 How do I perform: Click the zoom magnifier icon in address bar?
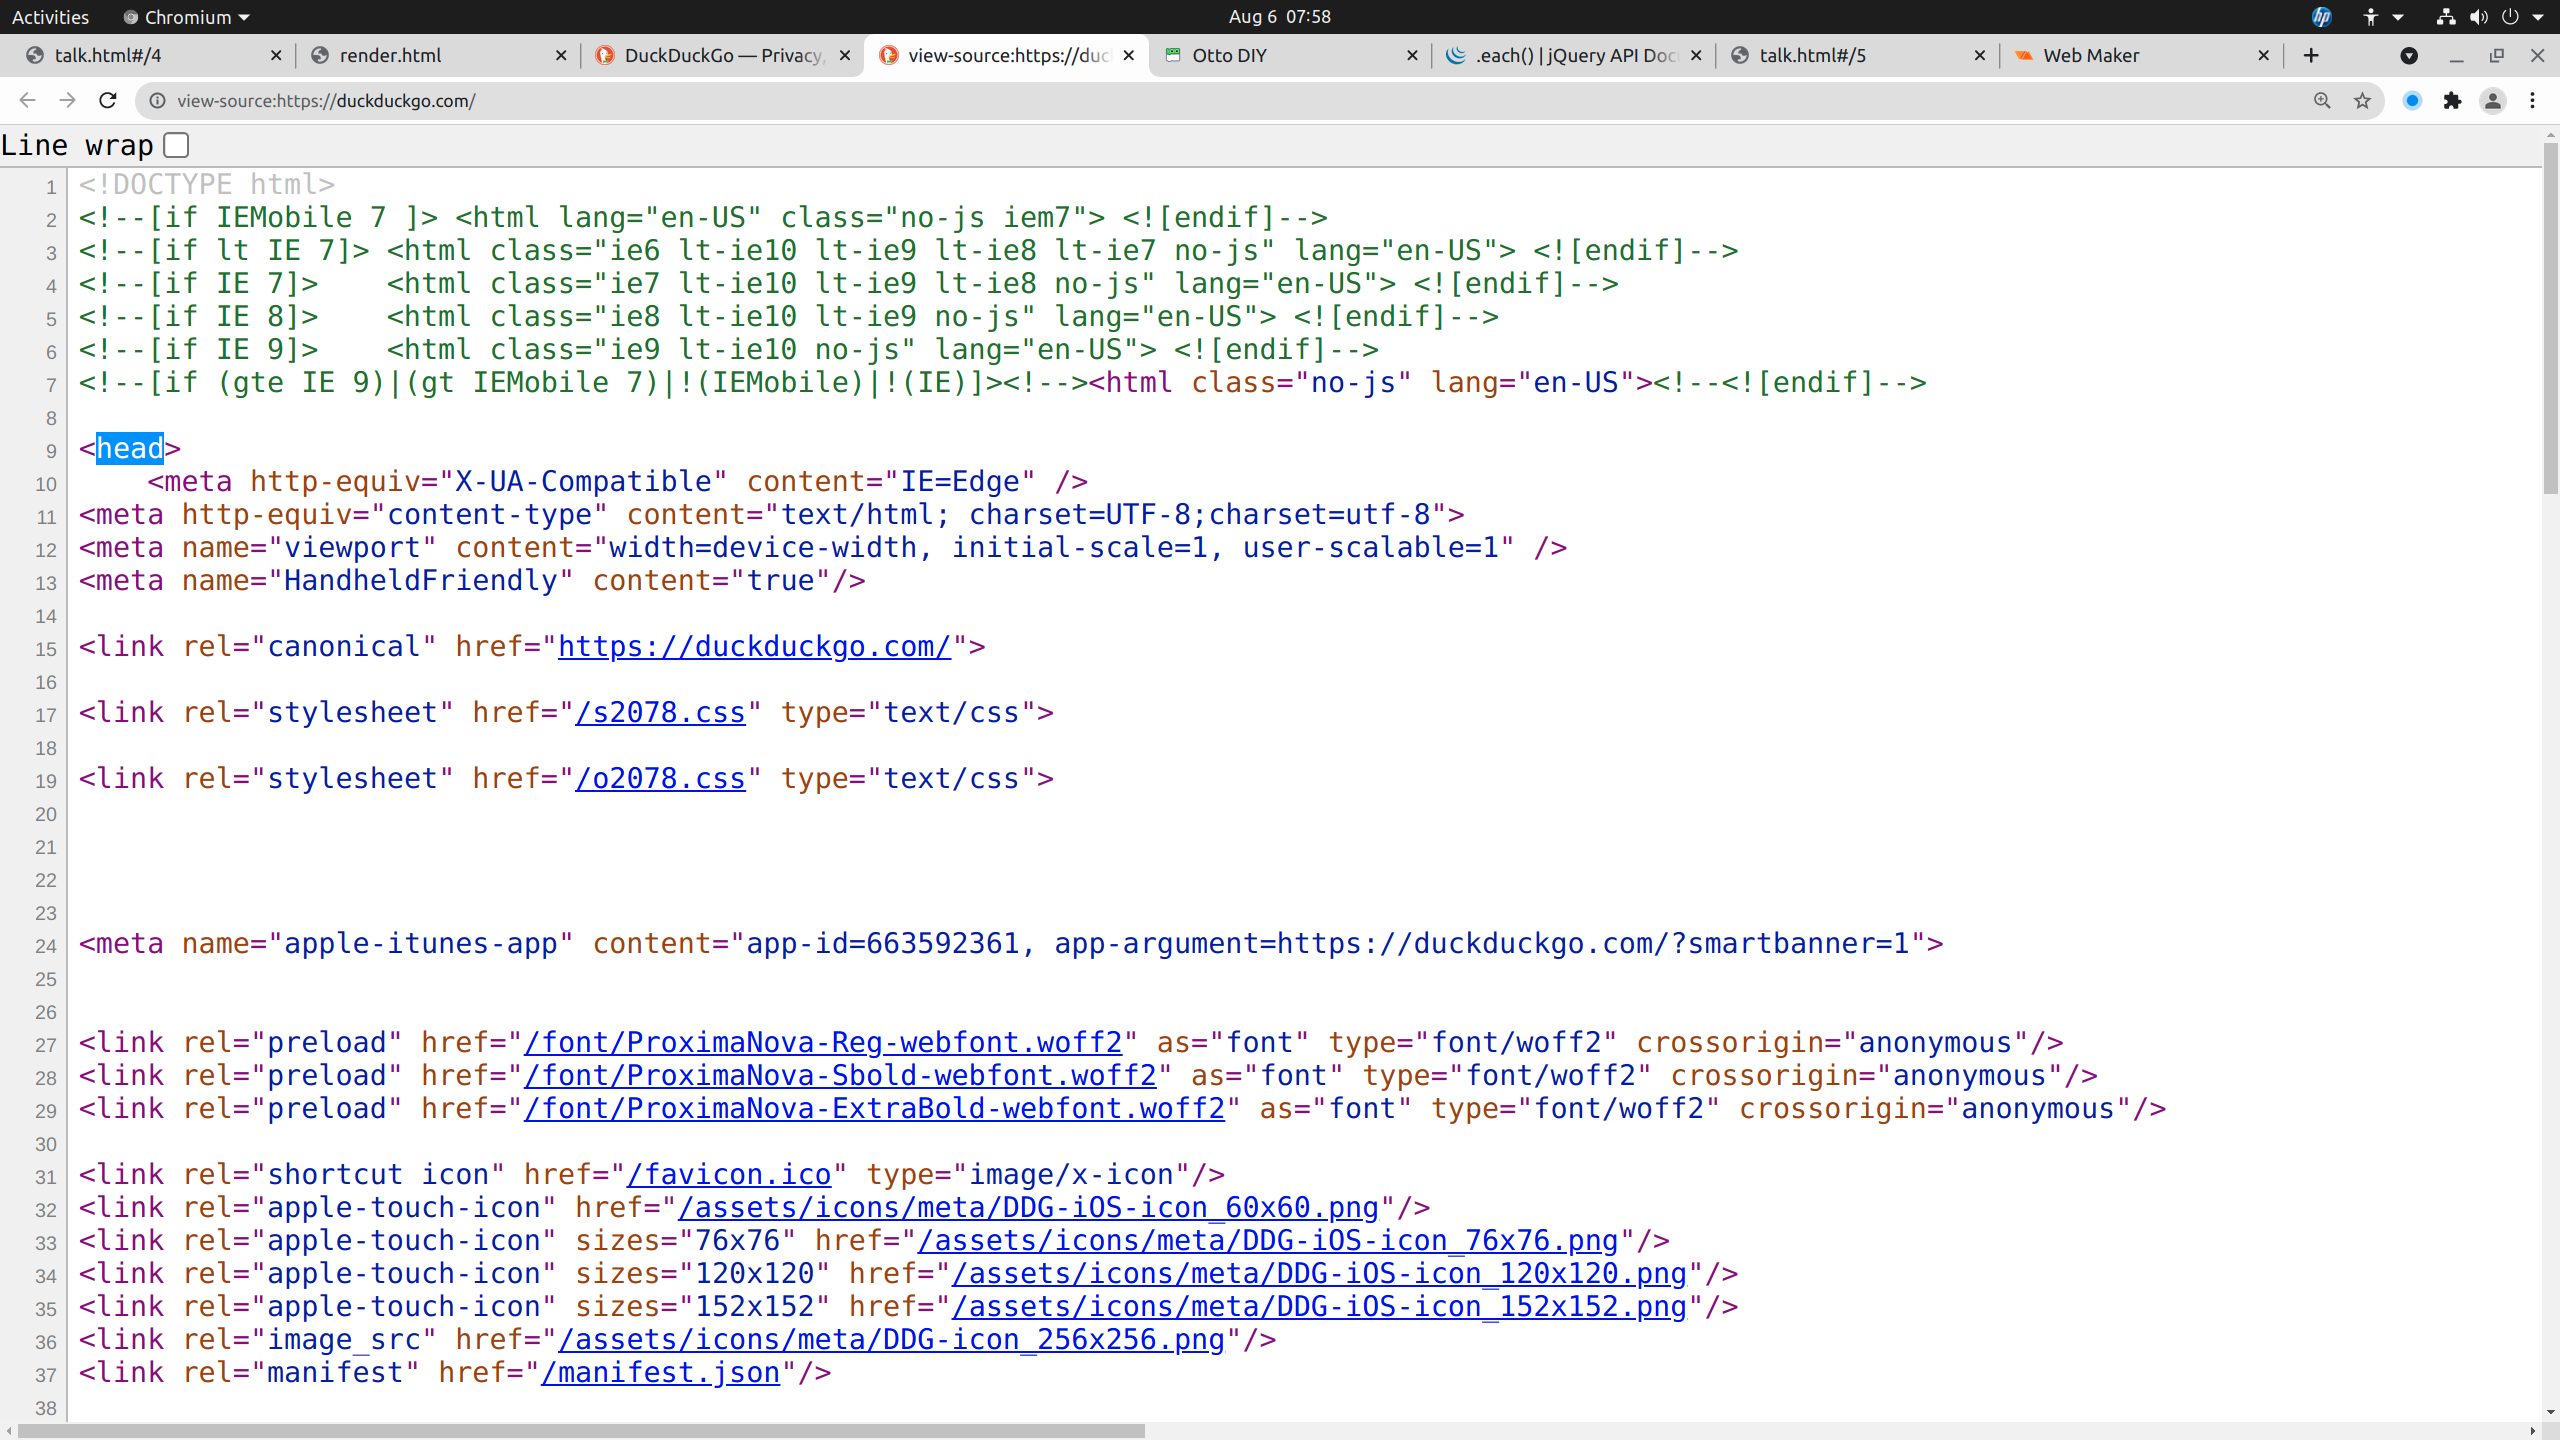click(x=2322, y=100)
